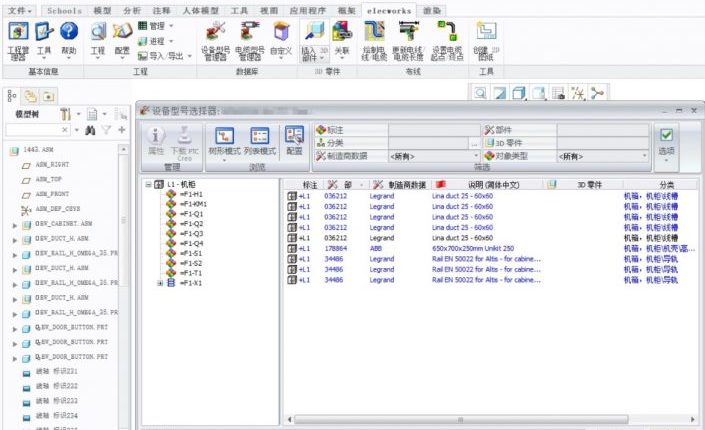Viewport: 705px width, 430px height.
Task: Click the binoculars search icon in model tree
Action: [x=90, y=130]
